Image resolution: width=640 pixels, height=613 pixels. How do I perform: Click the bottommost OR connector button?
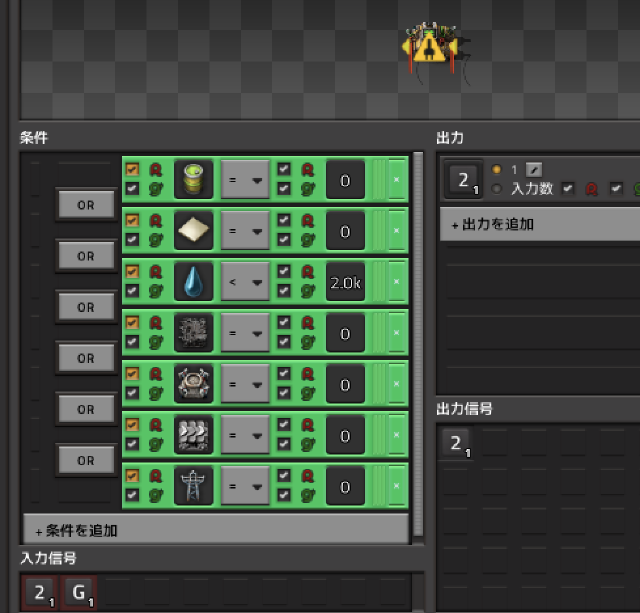coord(85,460)
